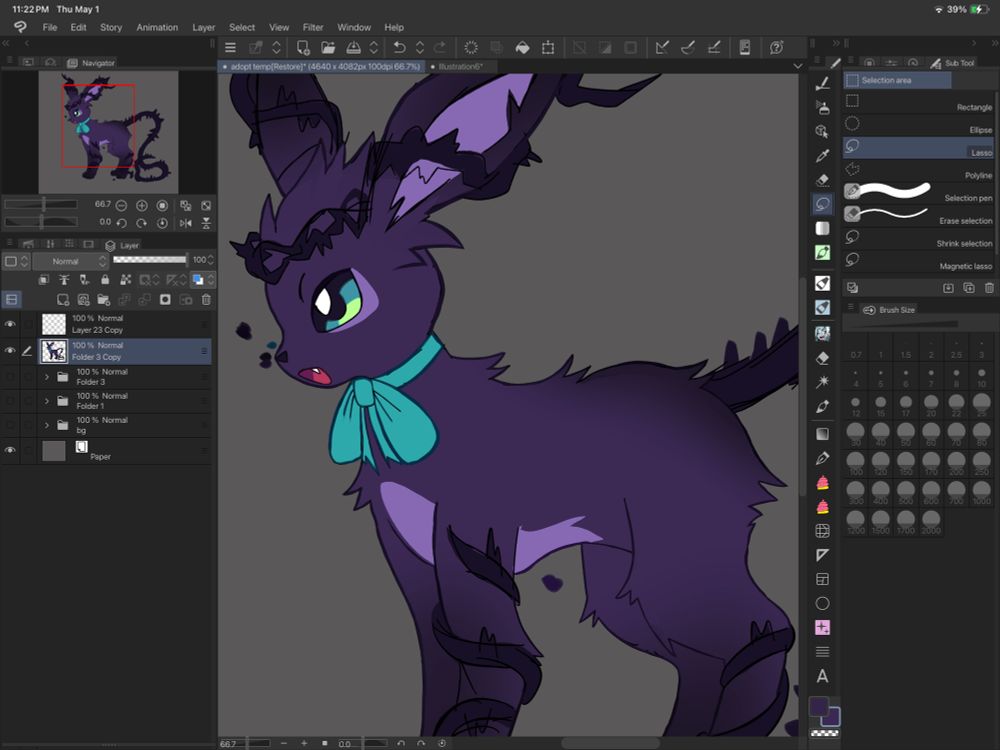Screen dimensions: 1000x750
Task: Zoom out using Navigator minus button
Action: click(121, 205)
